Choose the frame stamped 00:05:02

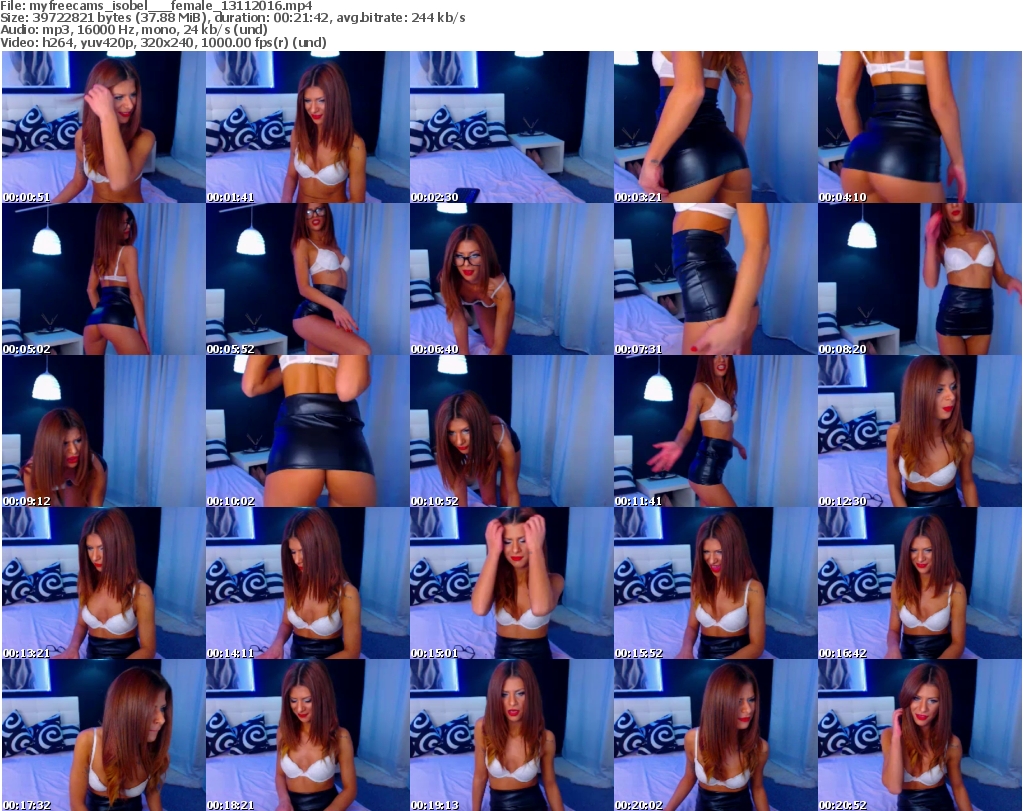(x=104, y=279)
